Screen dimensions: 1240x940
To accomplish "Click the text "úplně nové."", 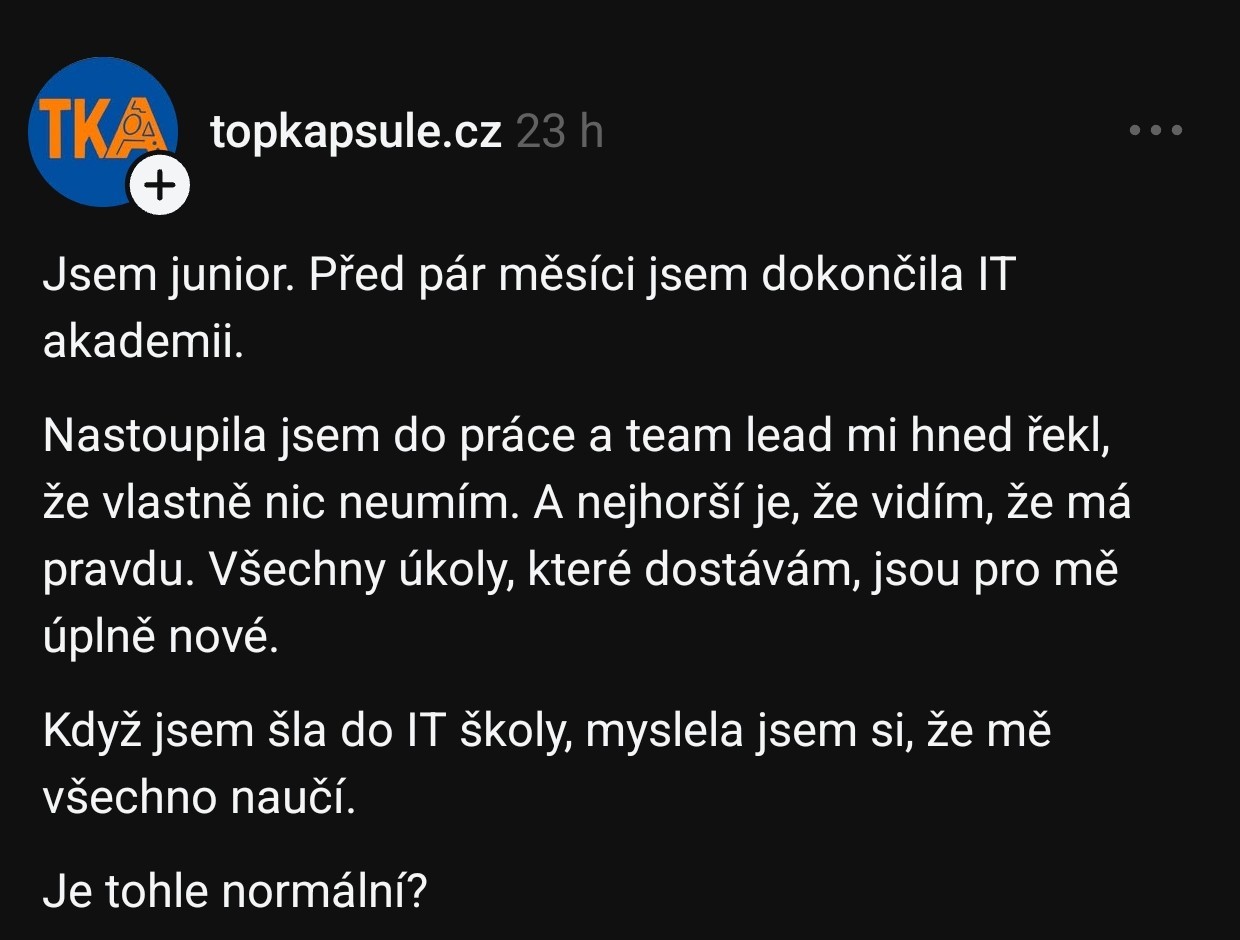I will (x=159, y=637).
